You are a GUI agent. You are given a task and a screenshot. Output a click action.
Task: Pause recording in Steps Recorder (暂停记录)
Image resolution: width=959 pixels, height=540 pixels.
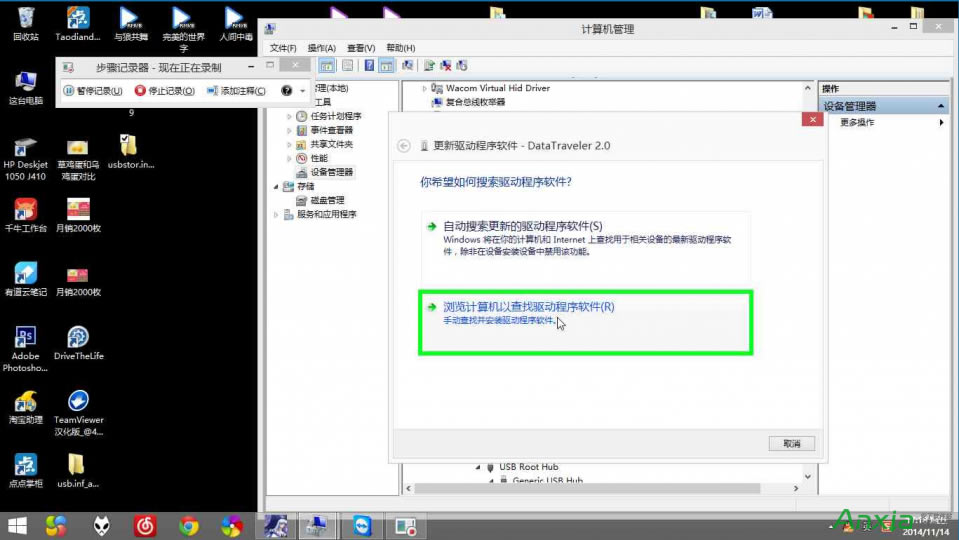pyautogui.click(x=93, y=91)
